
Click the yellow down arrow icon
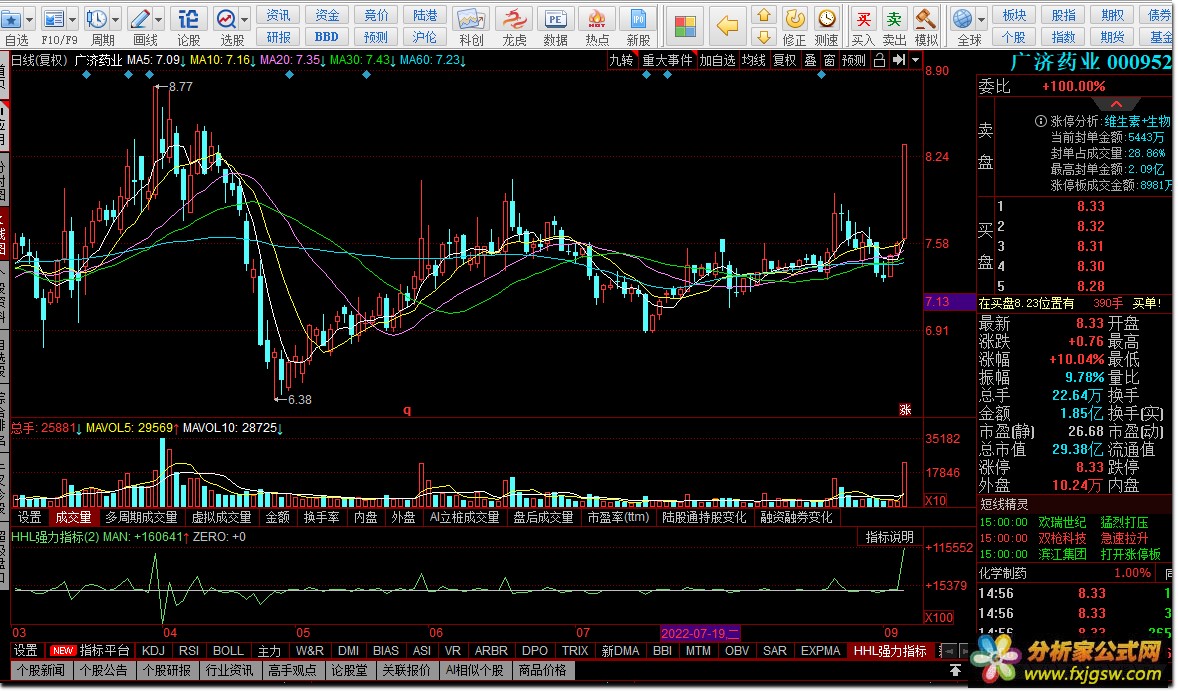coord(764,36)
